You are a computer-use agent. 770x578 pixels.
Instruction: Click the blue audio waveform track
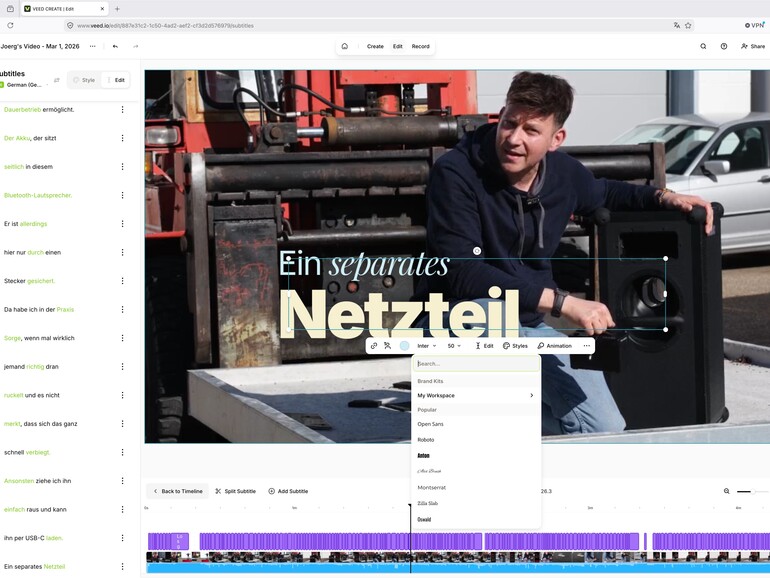point(458,568)
